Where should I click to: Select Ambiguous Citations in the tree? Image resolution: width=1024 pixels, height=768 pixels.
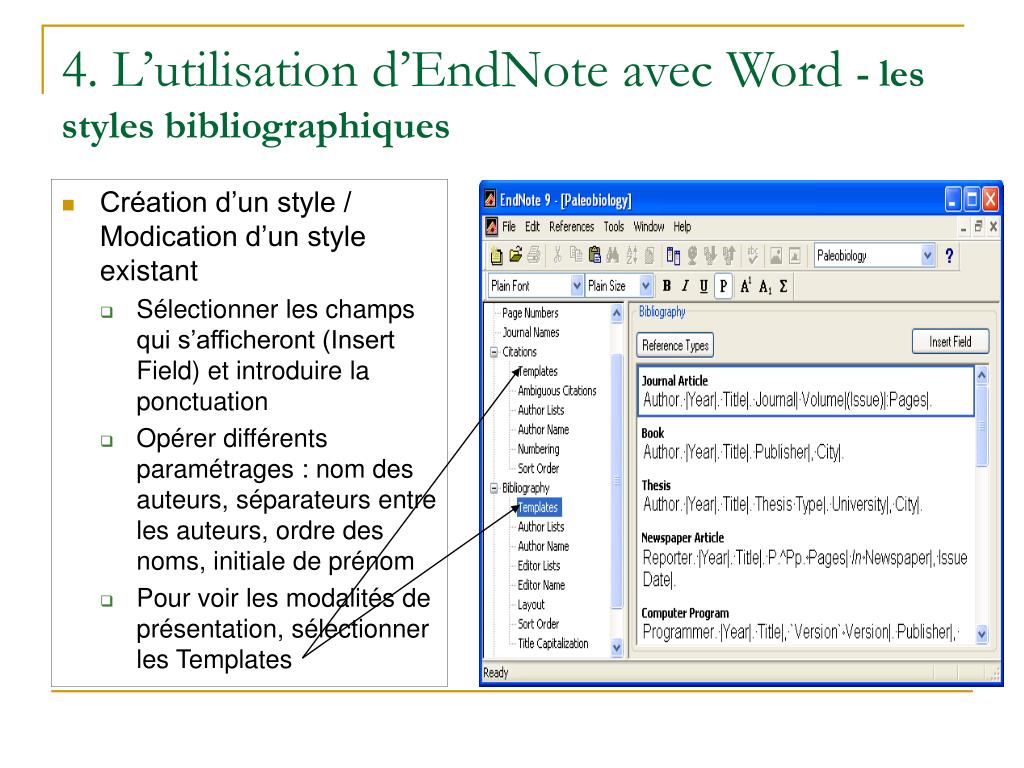pos(557,391)
